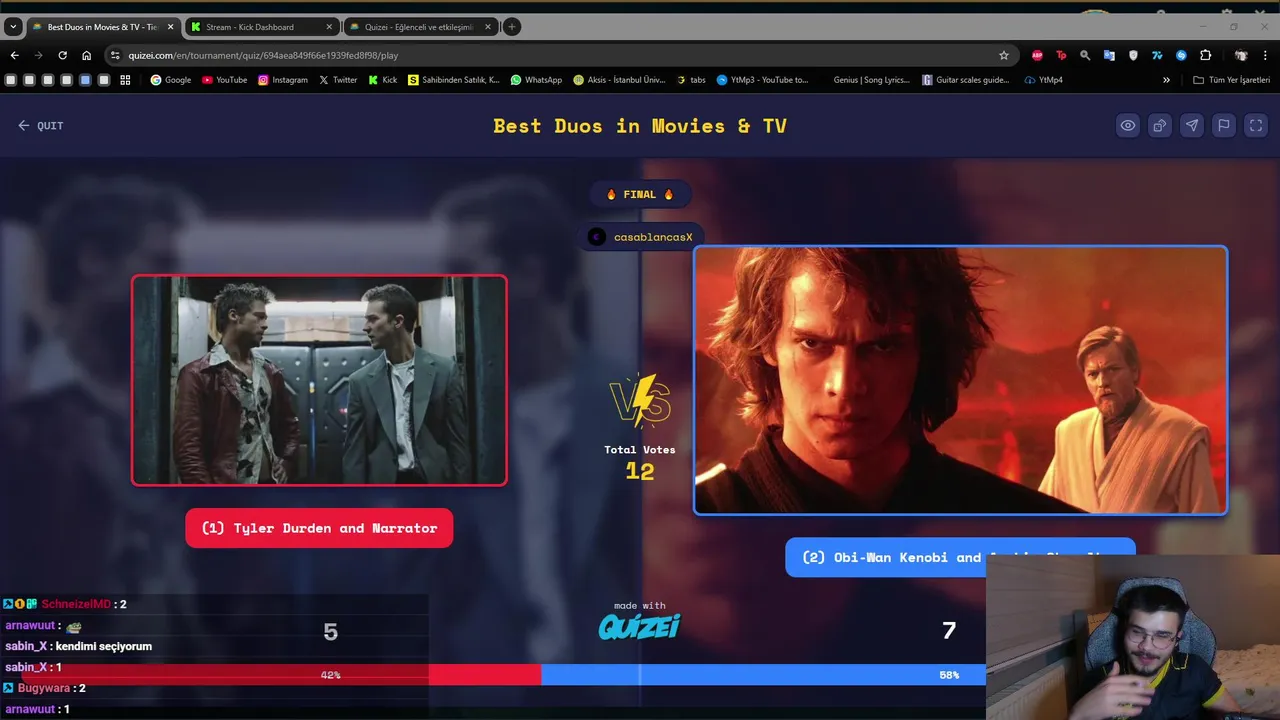Open the red Tp extension
The image size is (1280, 720).
[1061, 55]
